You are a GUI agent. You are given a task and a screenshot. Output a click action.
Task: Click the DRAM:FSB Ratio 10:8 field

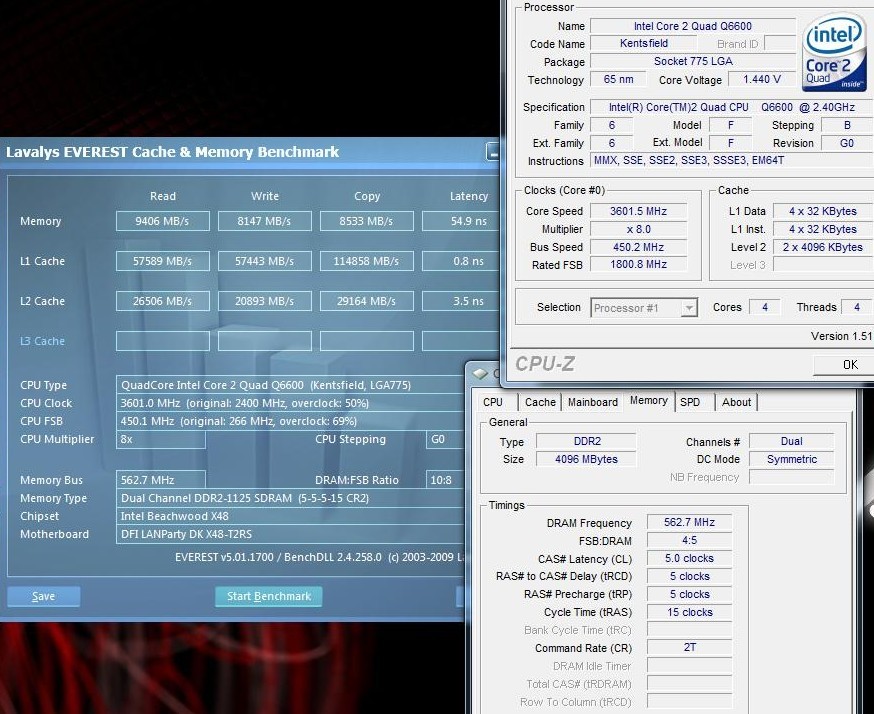click(x=445, y=480)
